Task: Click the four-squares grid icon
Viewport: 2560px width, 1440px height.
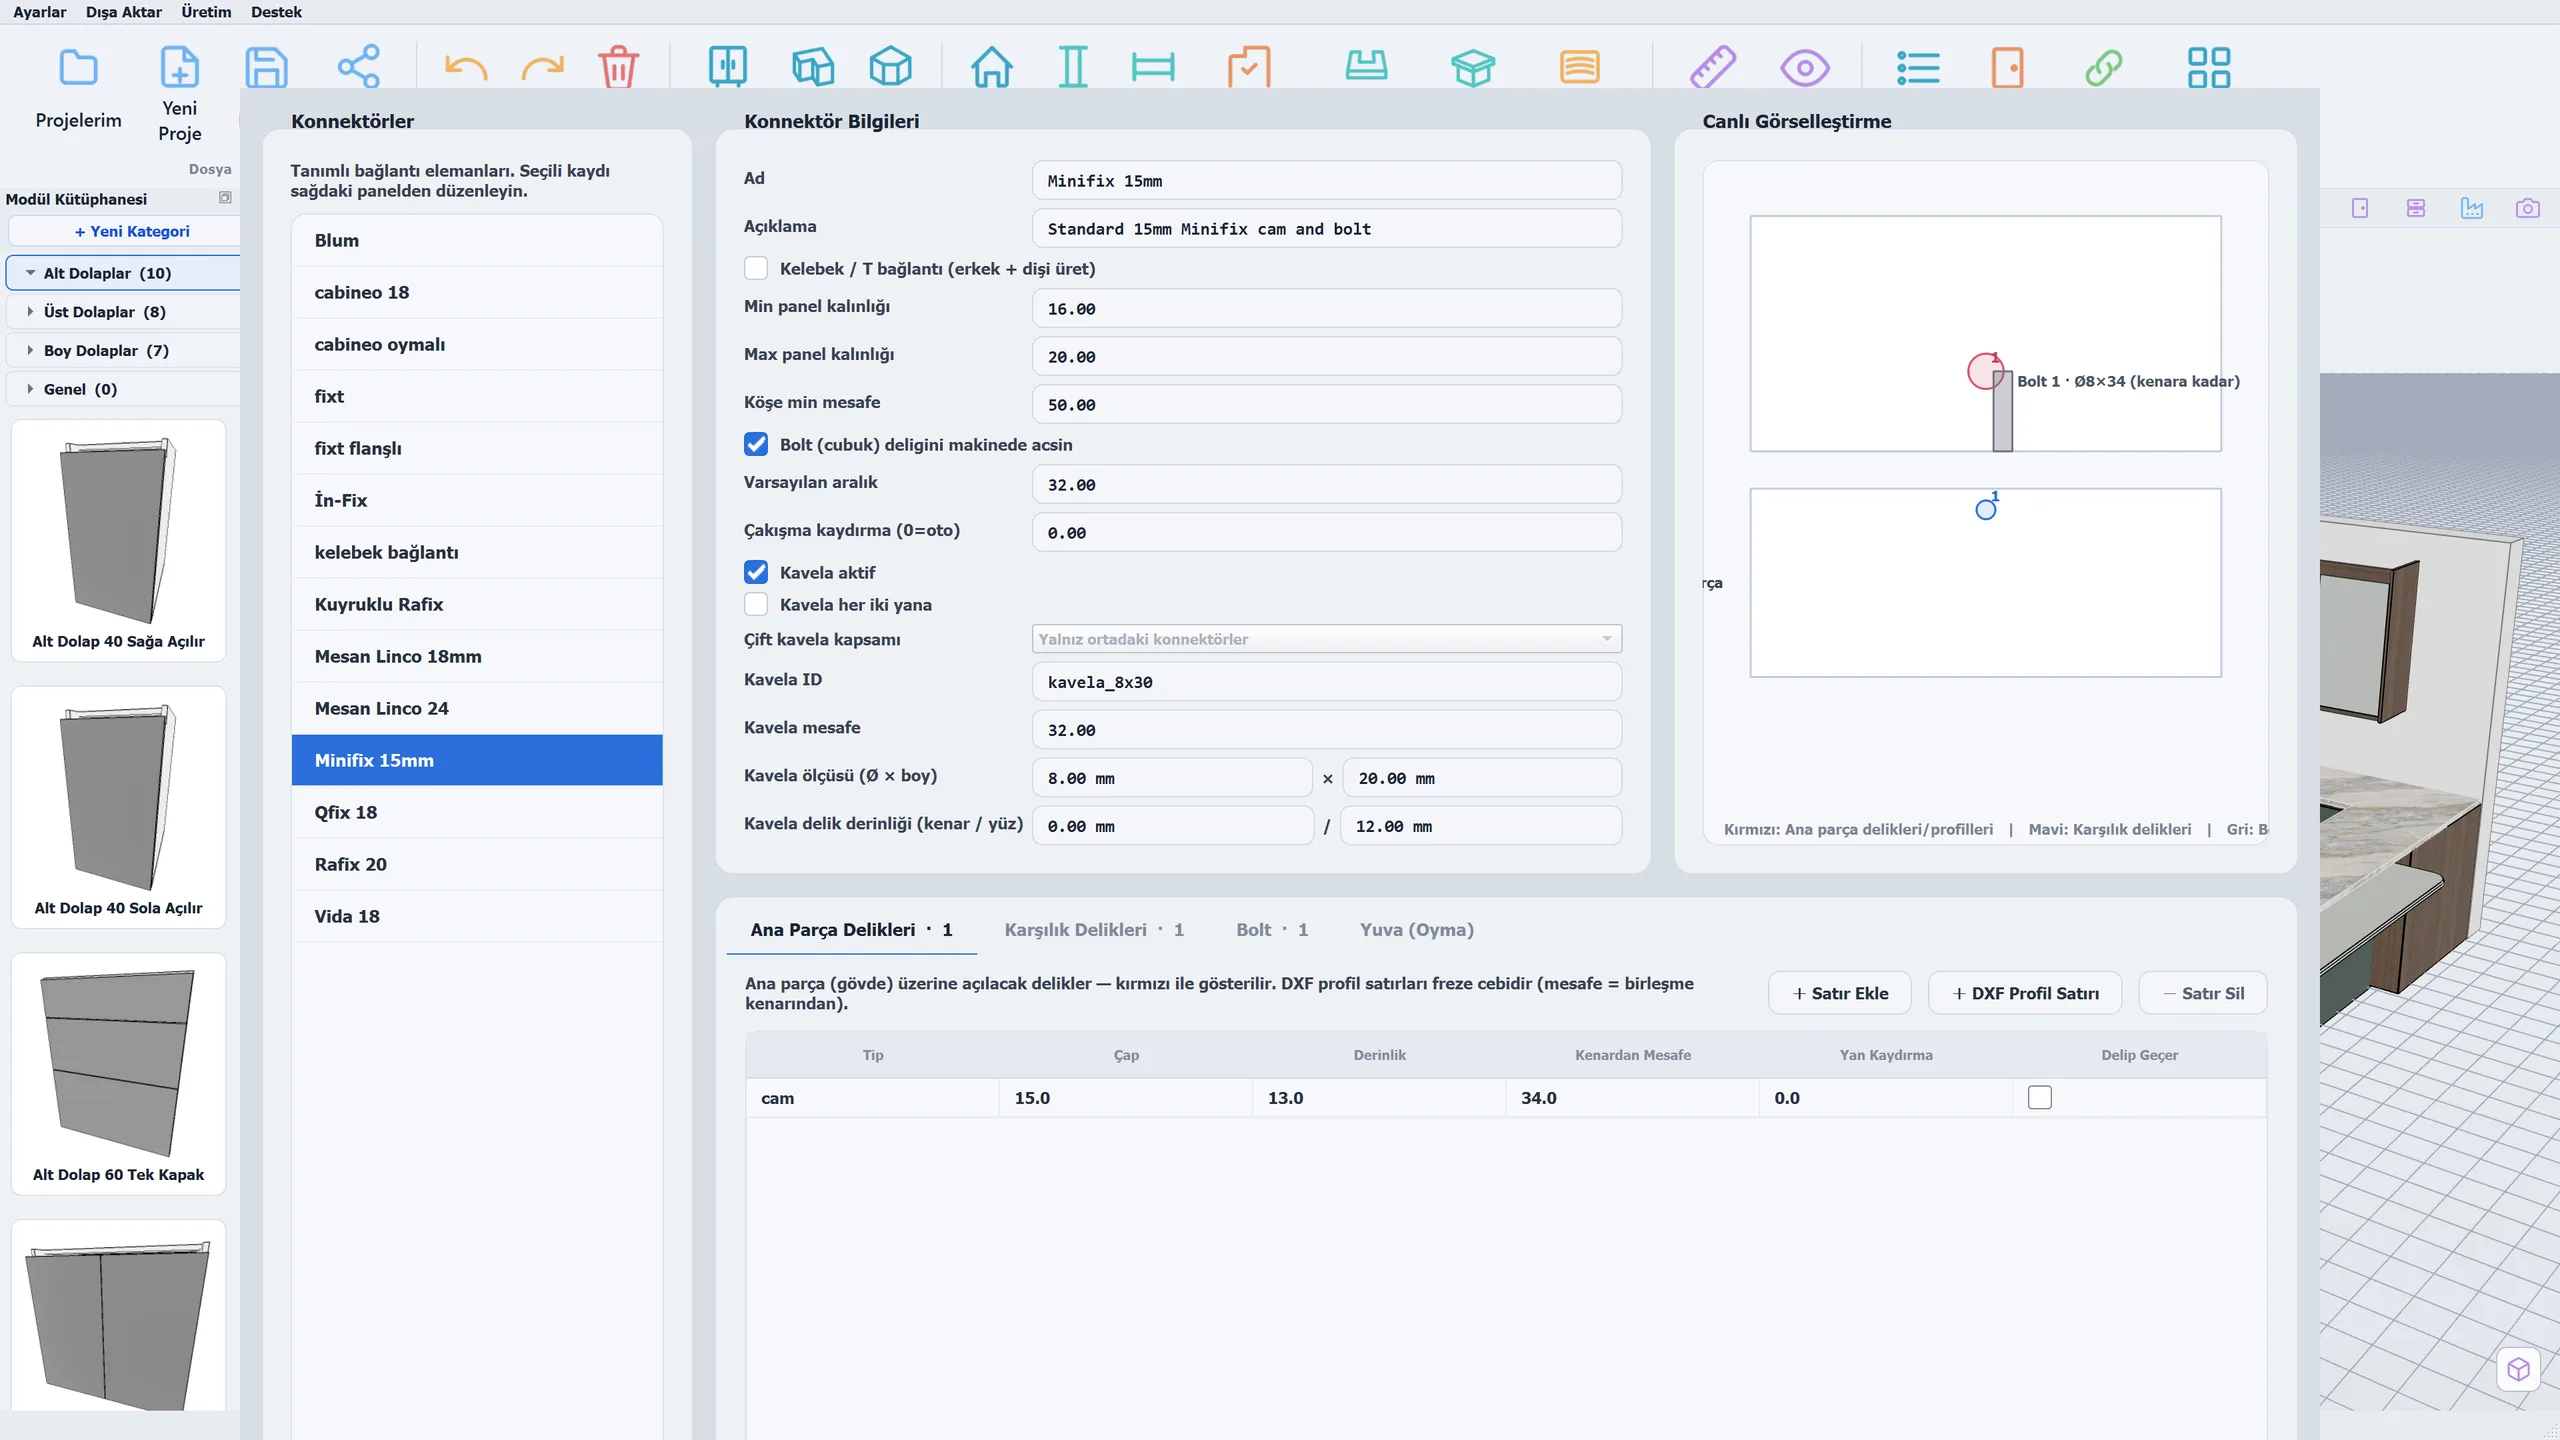Action: point(2209,67)
